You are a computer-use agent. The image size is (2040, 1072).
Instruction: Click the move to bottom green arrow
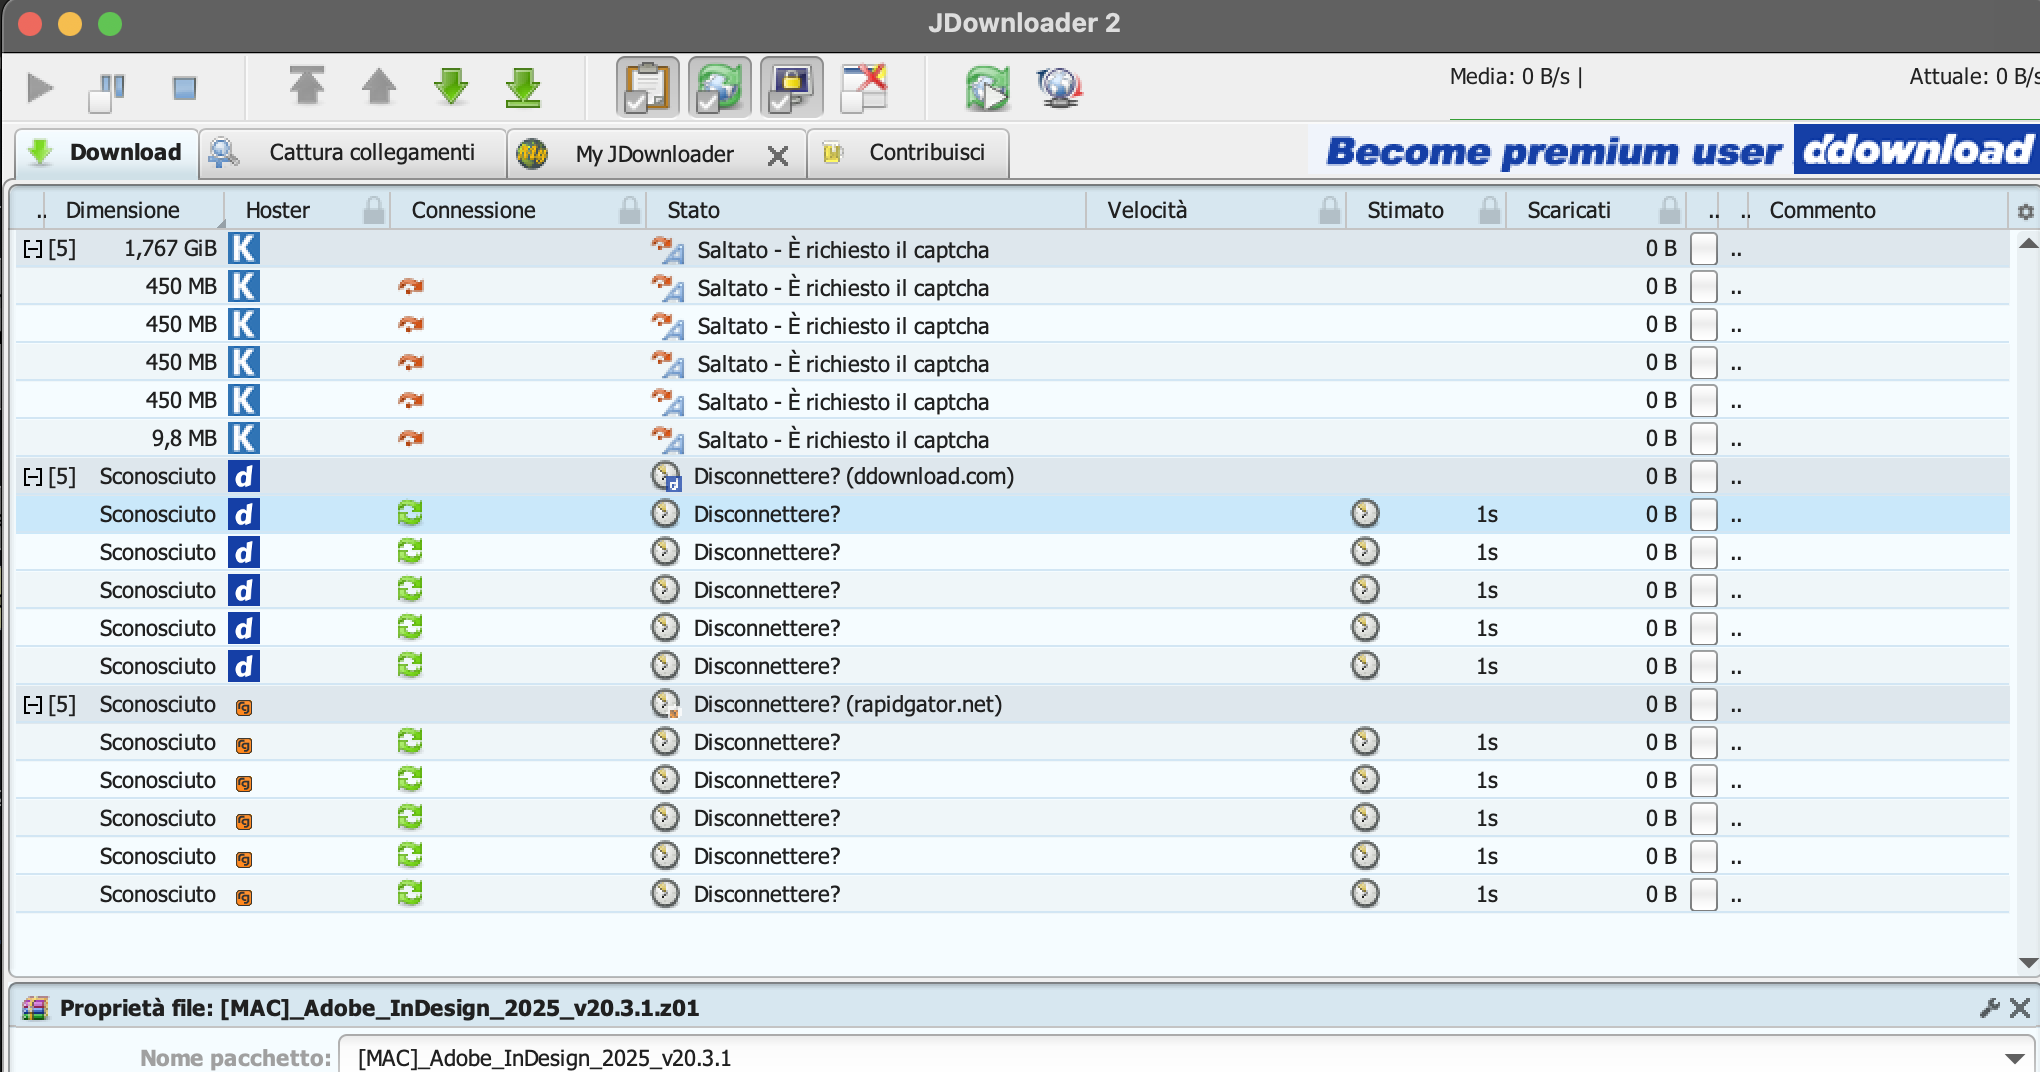[x=523, y=88]
